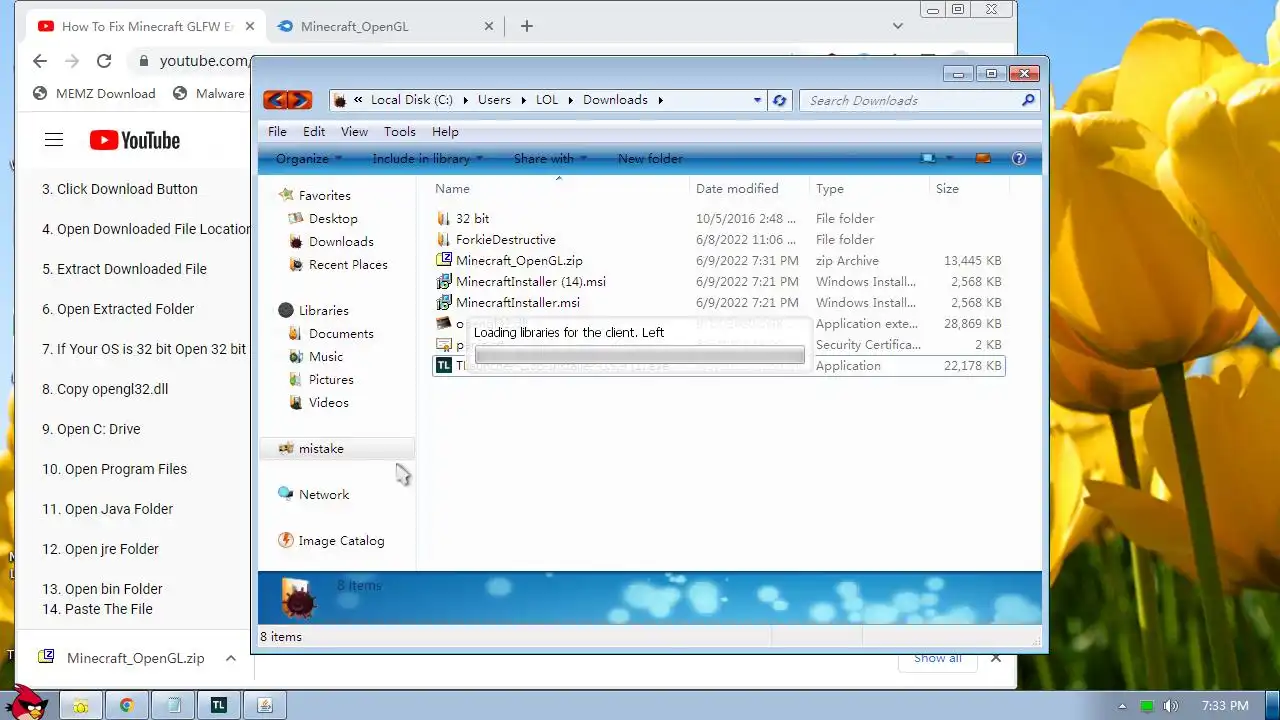Click the green network tray icon
1280x720 pixels.
coord(1147,706)
